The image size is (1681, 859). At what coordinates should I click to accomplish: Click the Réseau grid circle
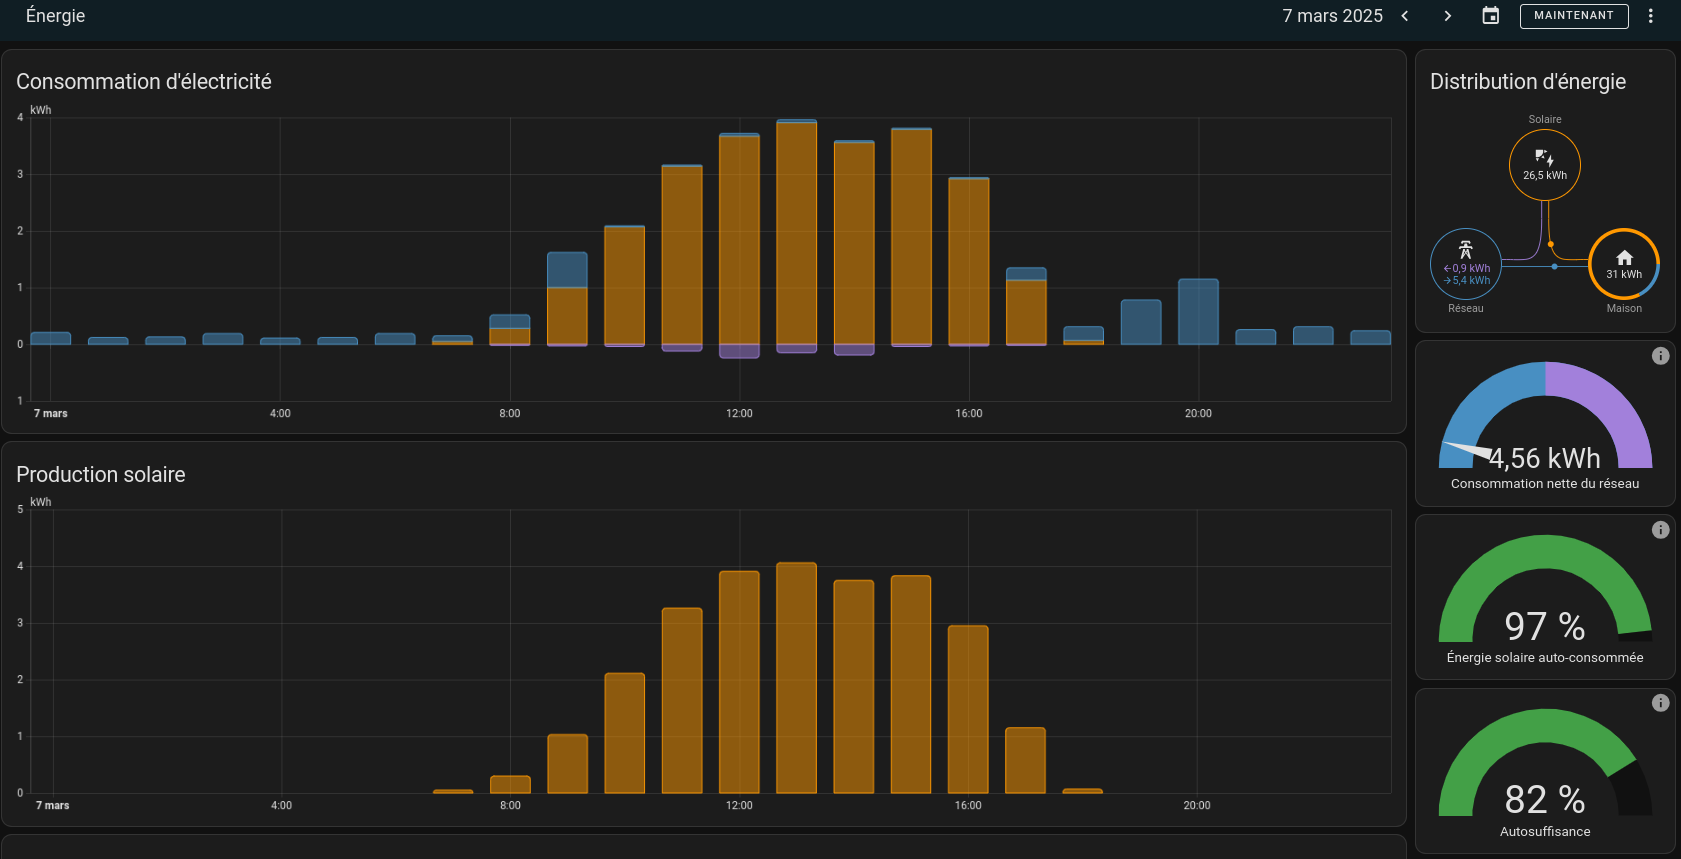(x=1466, y=264)
